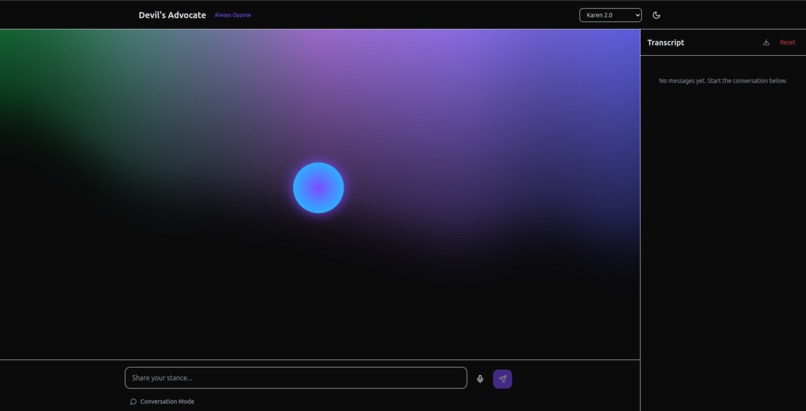Toggle Conversation Mode below the input
The image size is (806, 411).
pos(162,402)
